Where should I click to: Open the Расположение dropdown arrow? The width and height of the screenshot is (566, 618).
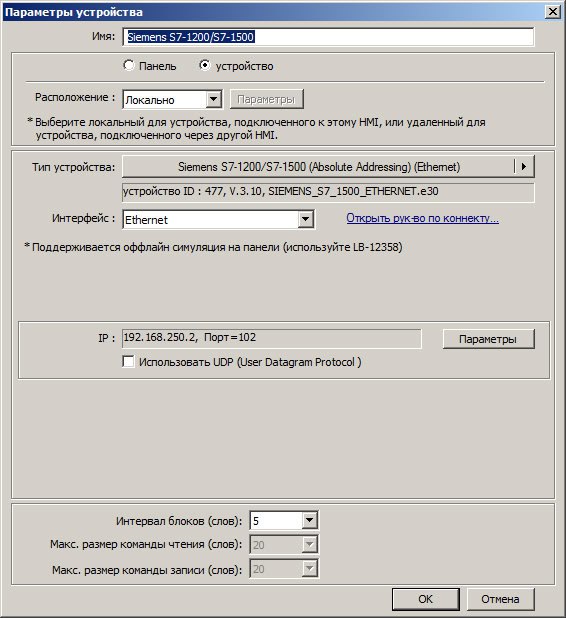pos(213,99)
